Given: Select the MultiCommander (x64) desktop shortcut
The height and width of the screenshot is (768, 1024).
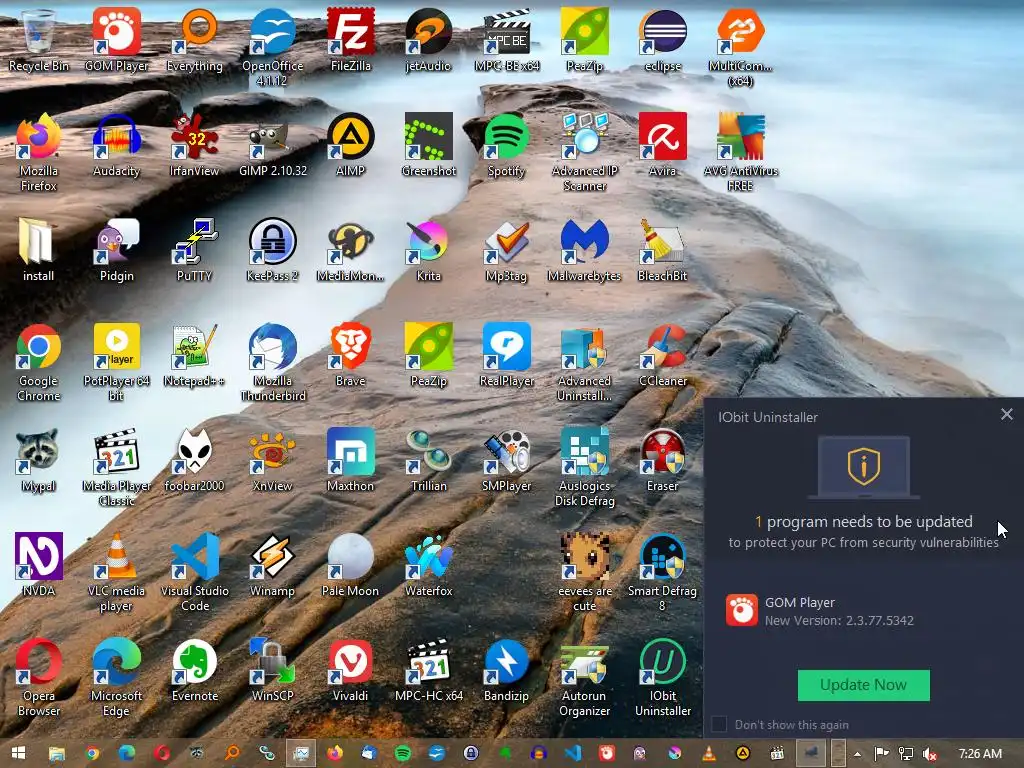Looking at the screenshot, I should click(740, 47).
